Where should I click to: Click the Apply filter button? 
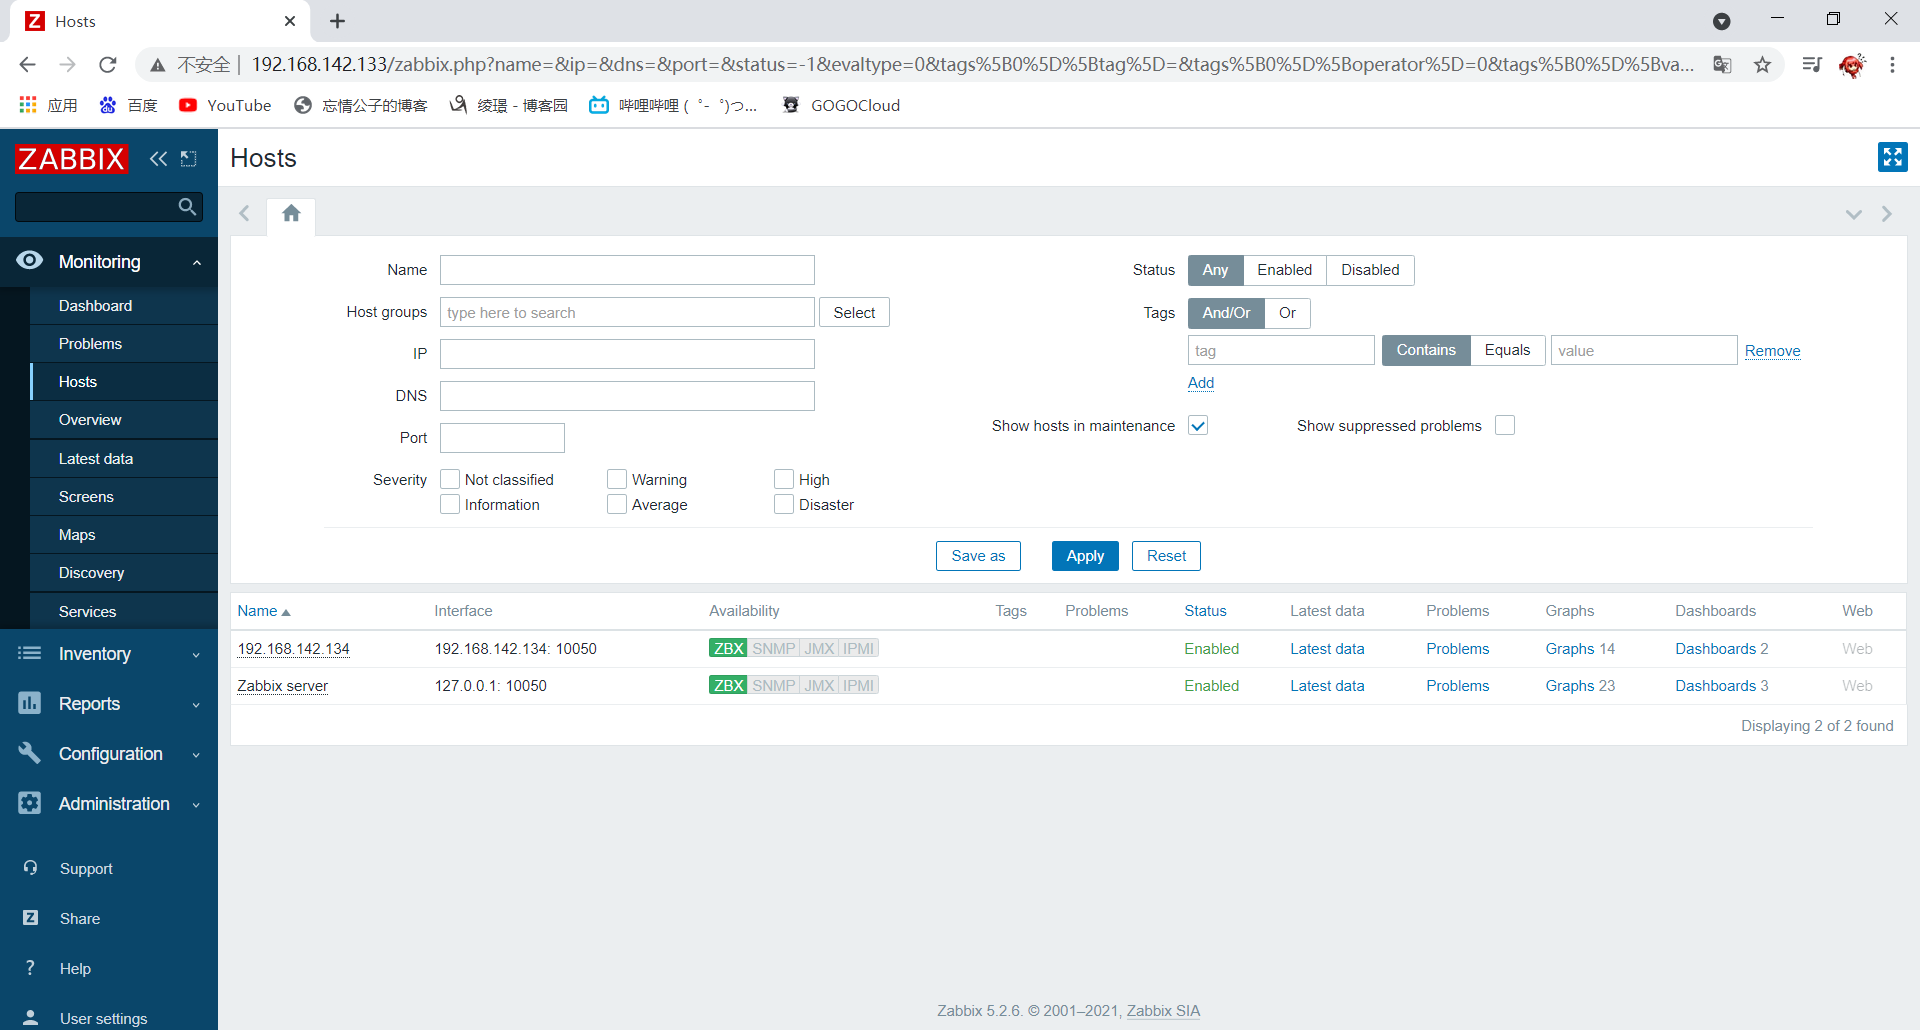pyautogui.click(x=1085, y=556)
